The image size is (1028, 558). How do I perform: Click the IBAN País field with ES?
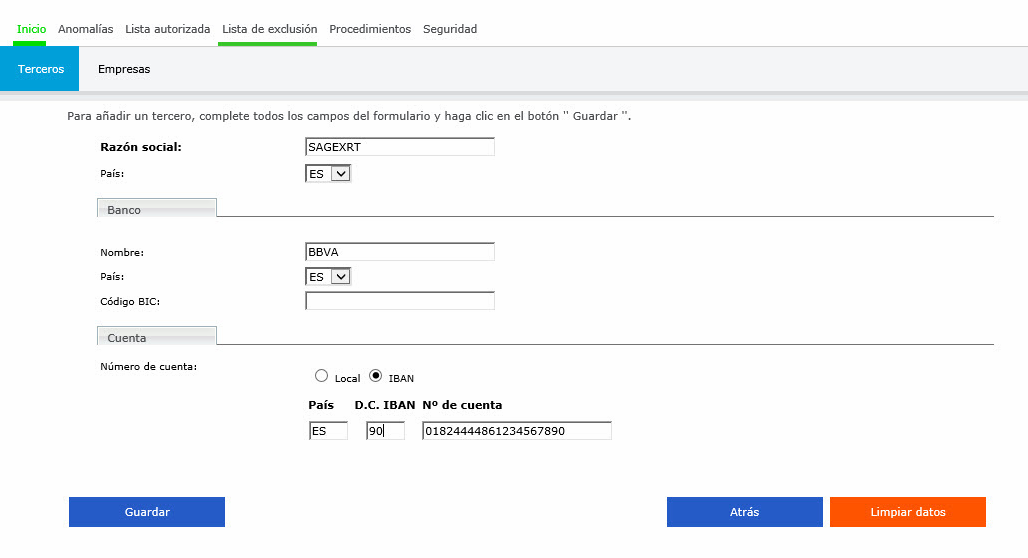point(328,431)
